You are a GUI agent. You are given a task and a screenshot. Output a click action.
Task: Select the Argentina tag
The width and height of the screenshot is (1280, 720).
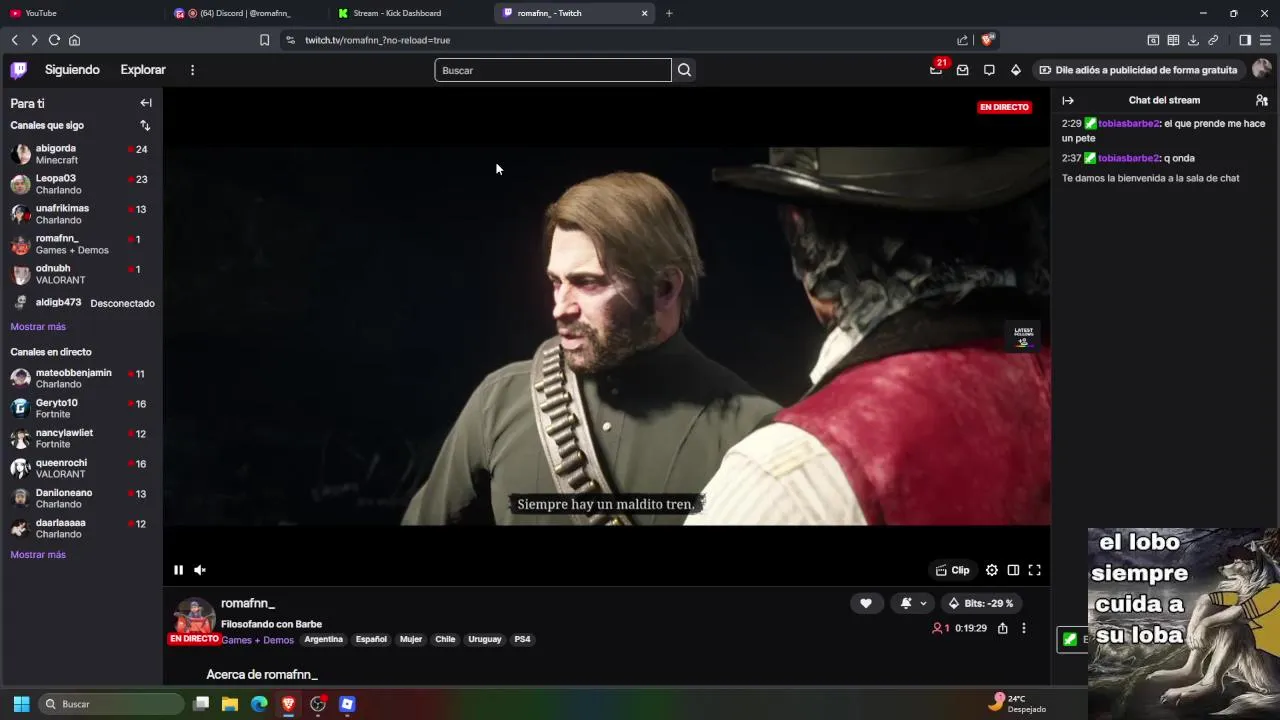(x=323, y=640)
